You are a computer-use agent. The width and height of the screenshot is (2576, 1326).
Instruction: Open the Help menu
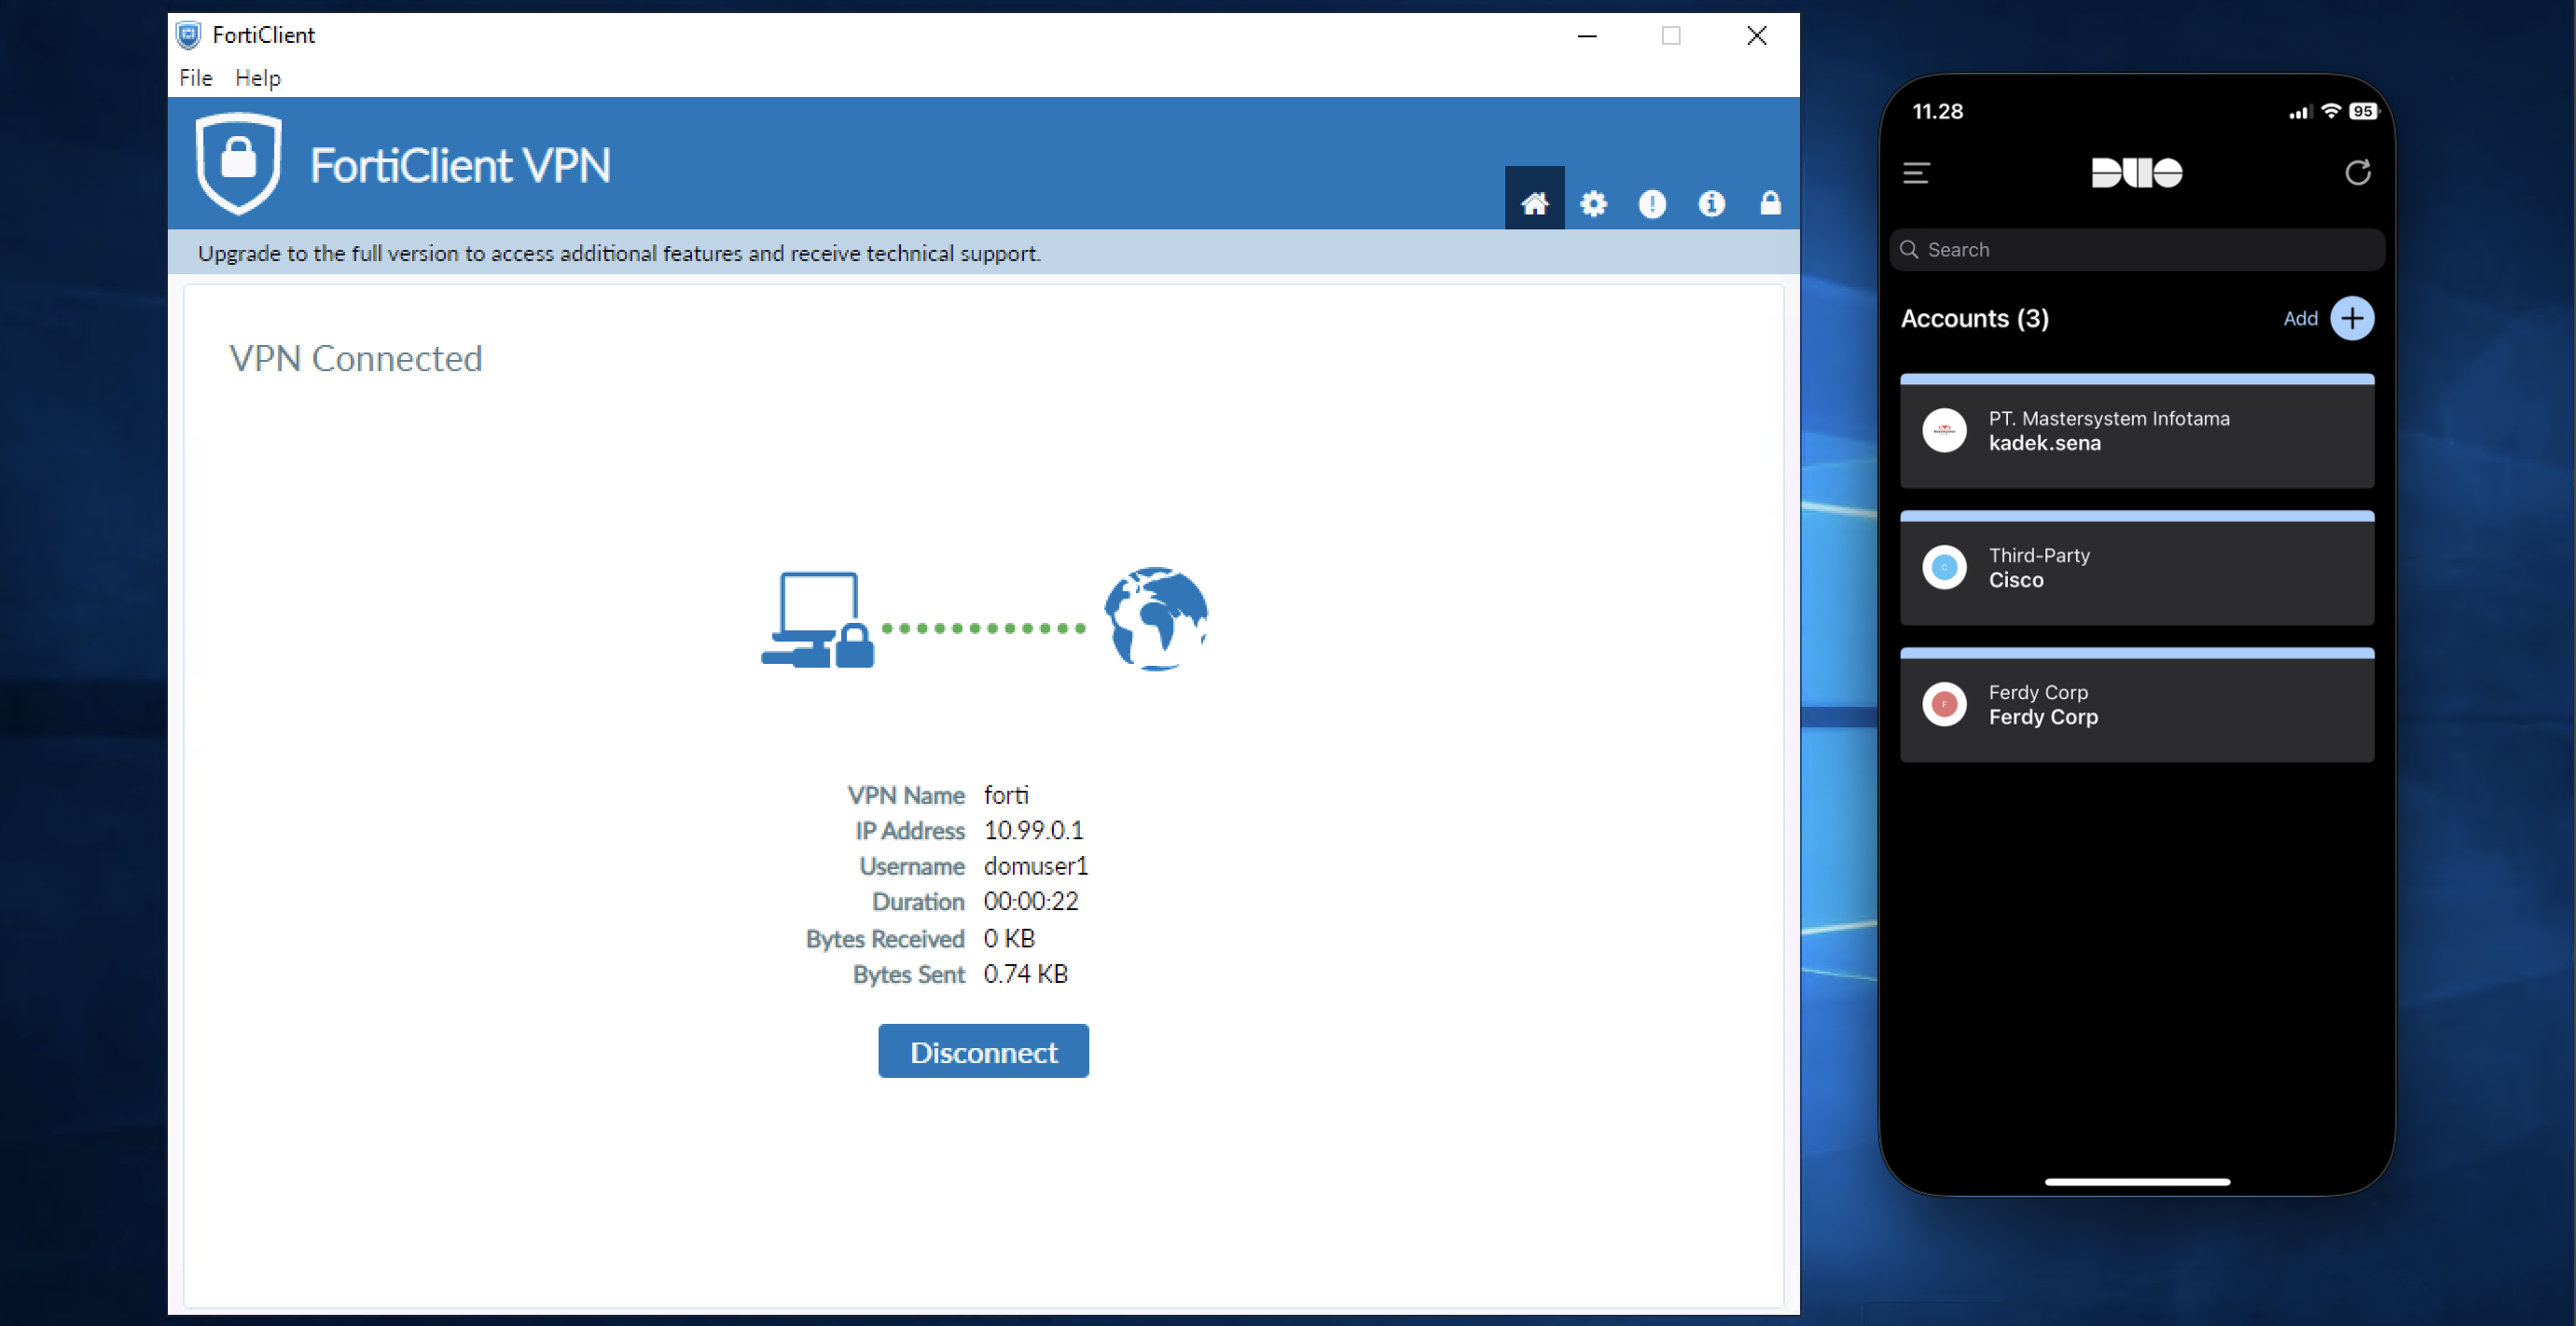click(257, 78)
